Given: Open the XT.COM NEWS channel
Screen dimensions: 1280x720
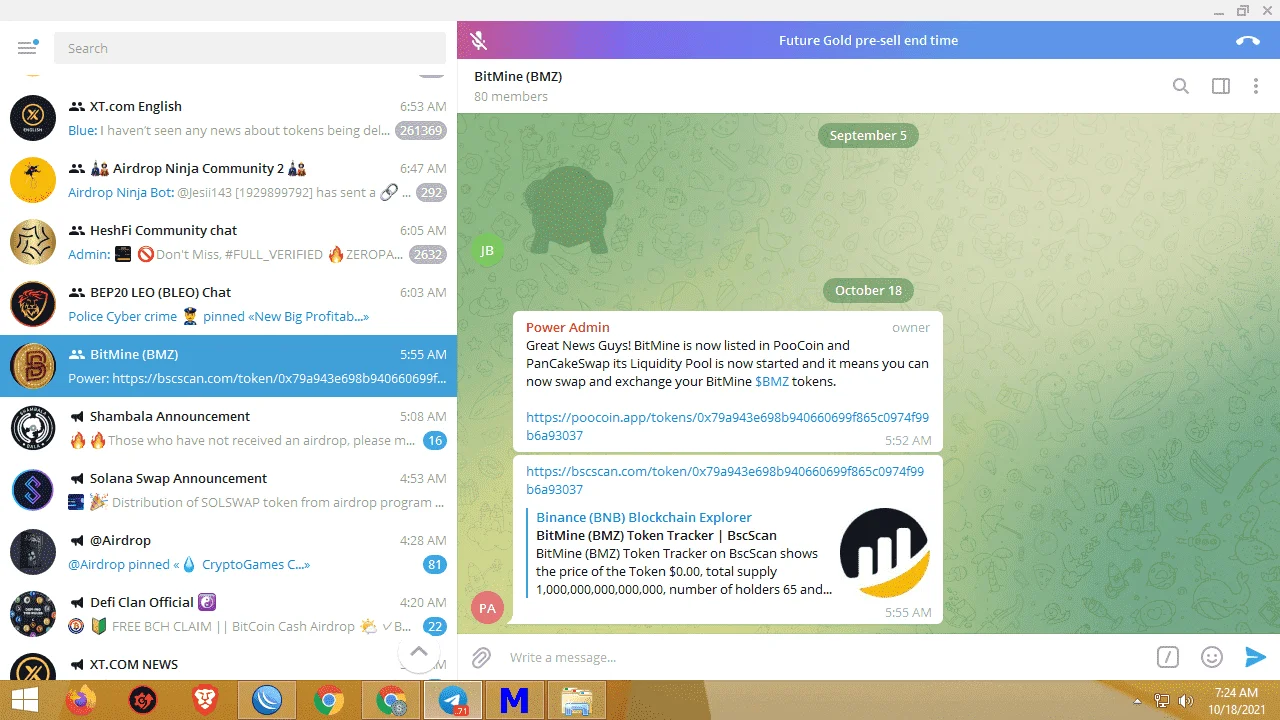Looking at the screenshot, I should pos(228,664).
